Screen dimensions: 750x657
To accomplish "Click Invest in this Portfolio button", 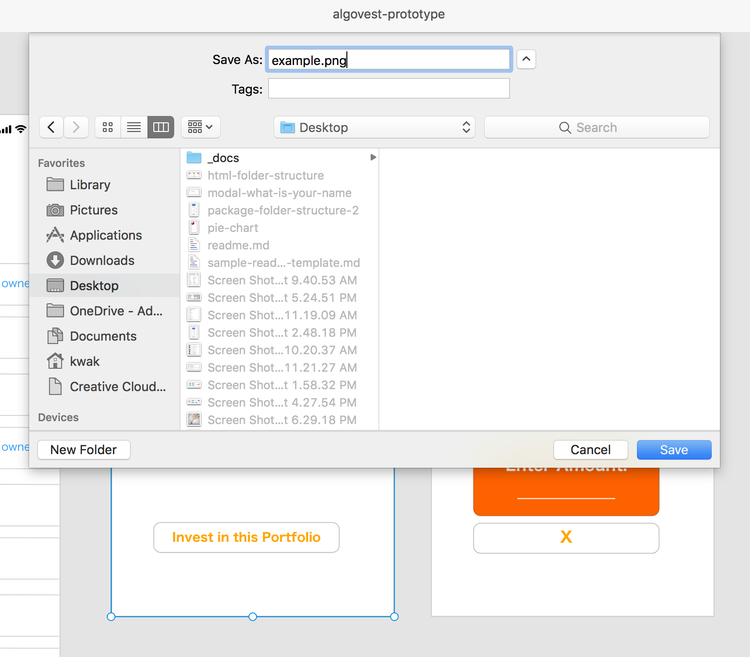I will [x=246, y=537].
